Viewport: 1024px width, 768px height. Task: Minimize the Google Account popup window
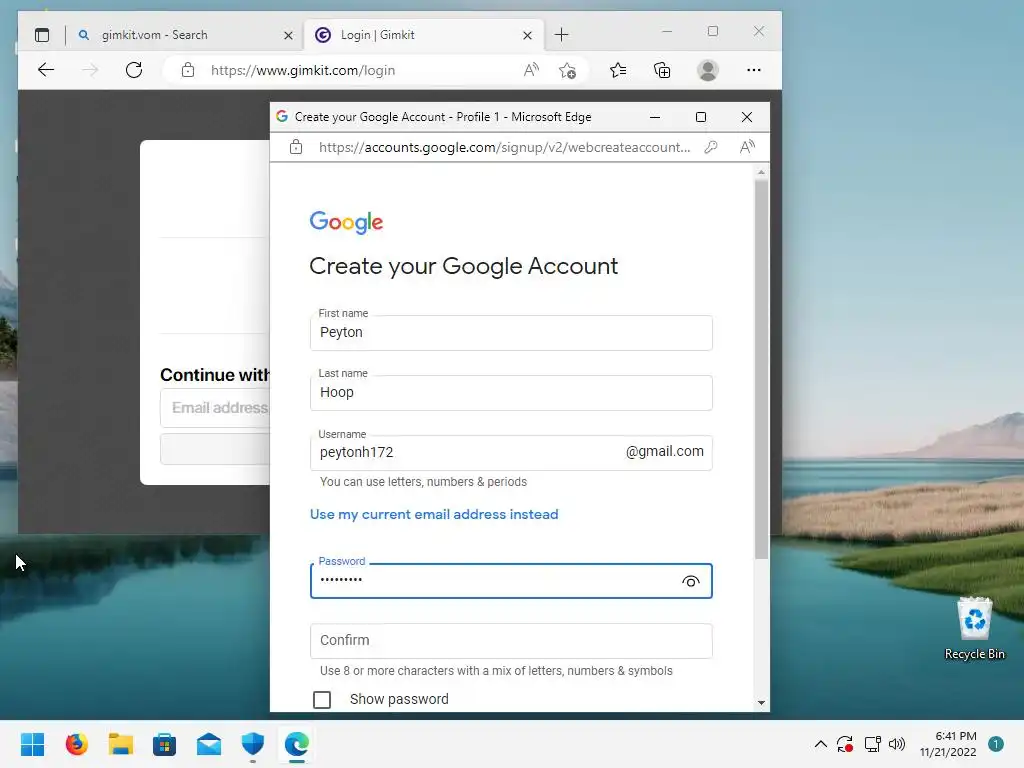[x=655, y=117]
